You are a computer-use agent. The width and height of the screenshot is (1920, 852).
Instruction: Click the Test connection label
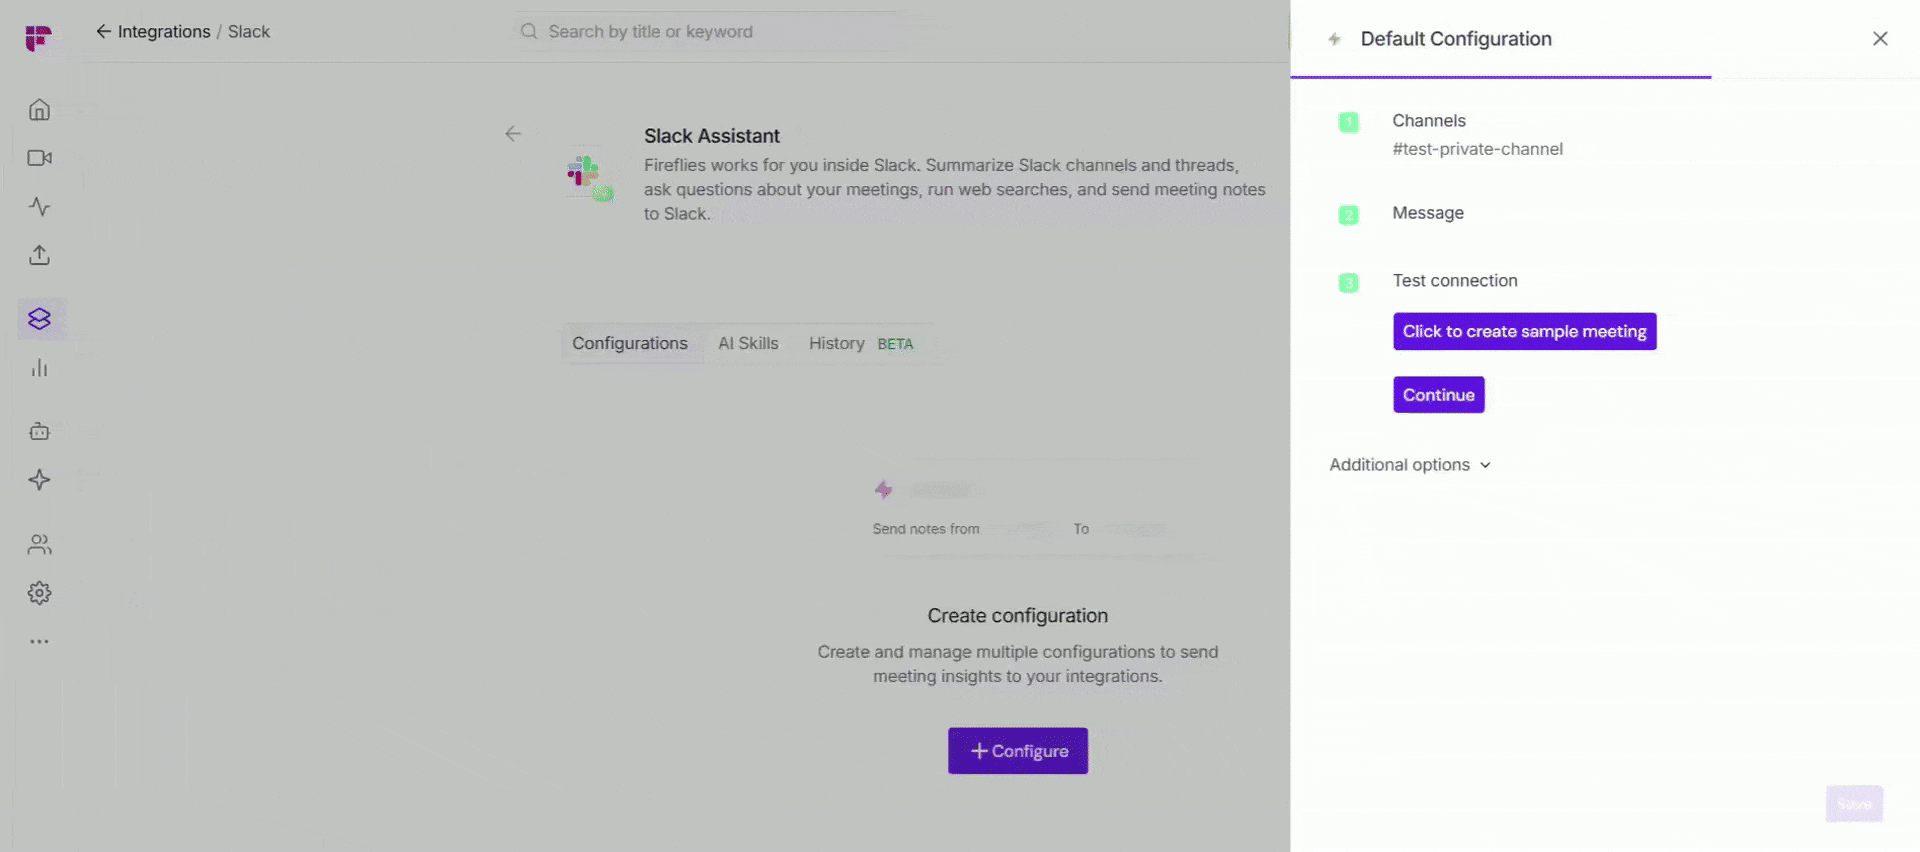tap(1455, 280)
